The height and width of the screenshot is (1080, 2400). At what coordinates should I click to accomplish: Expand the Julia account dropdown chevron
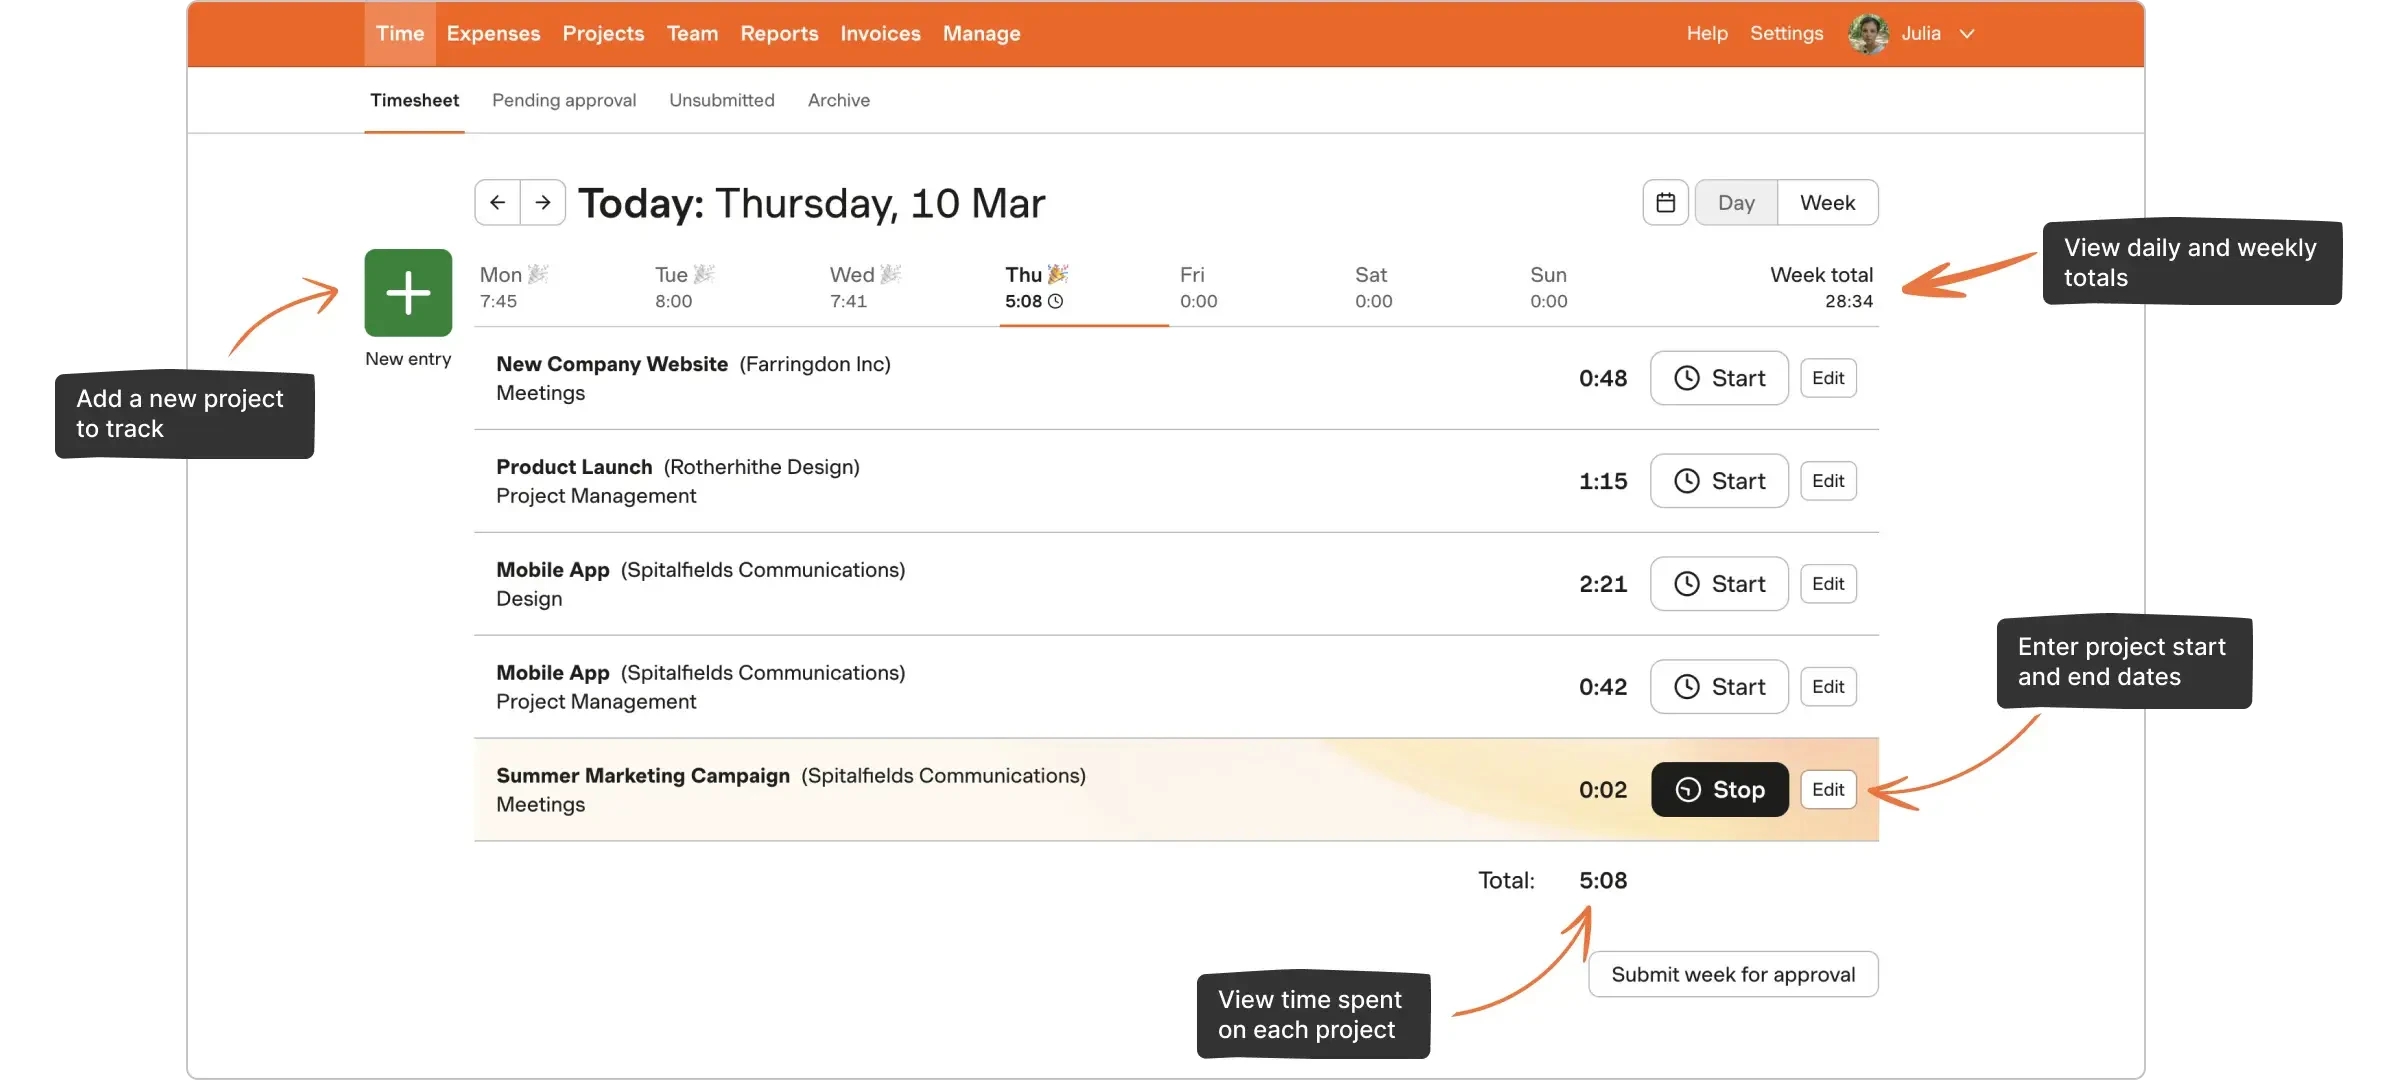(x=1967, y=34)
